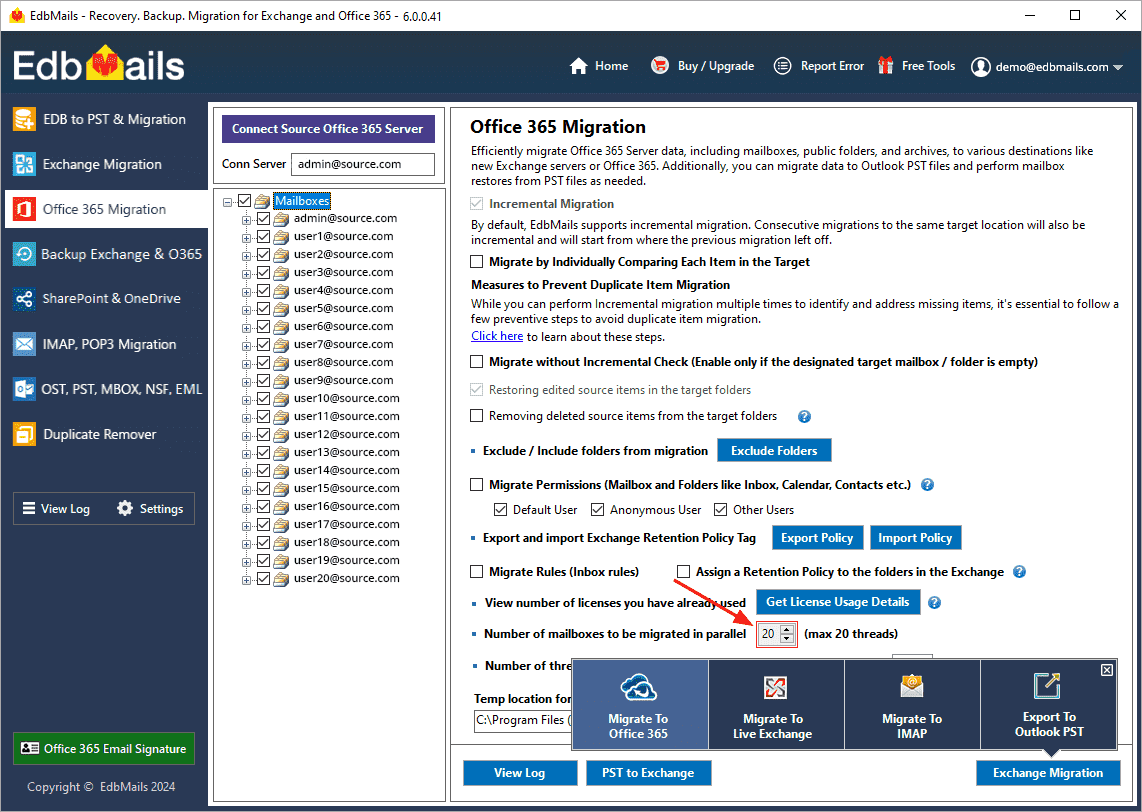
Task: Uncheck the admin@source.com mailbox checkbox
Action: [x=264, y=218]
